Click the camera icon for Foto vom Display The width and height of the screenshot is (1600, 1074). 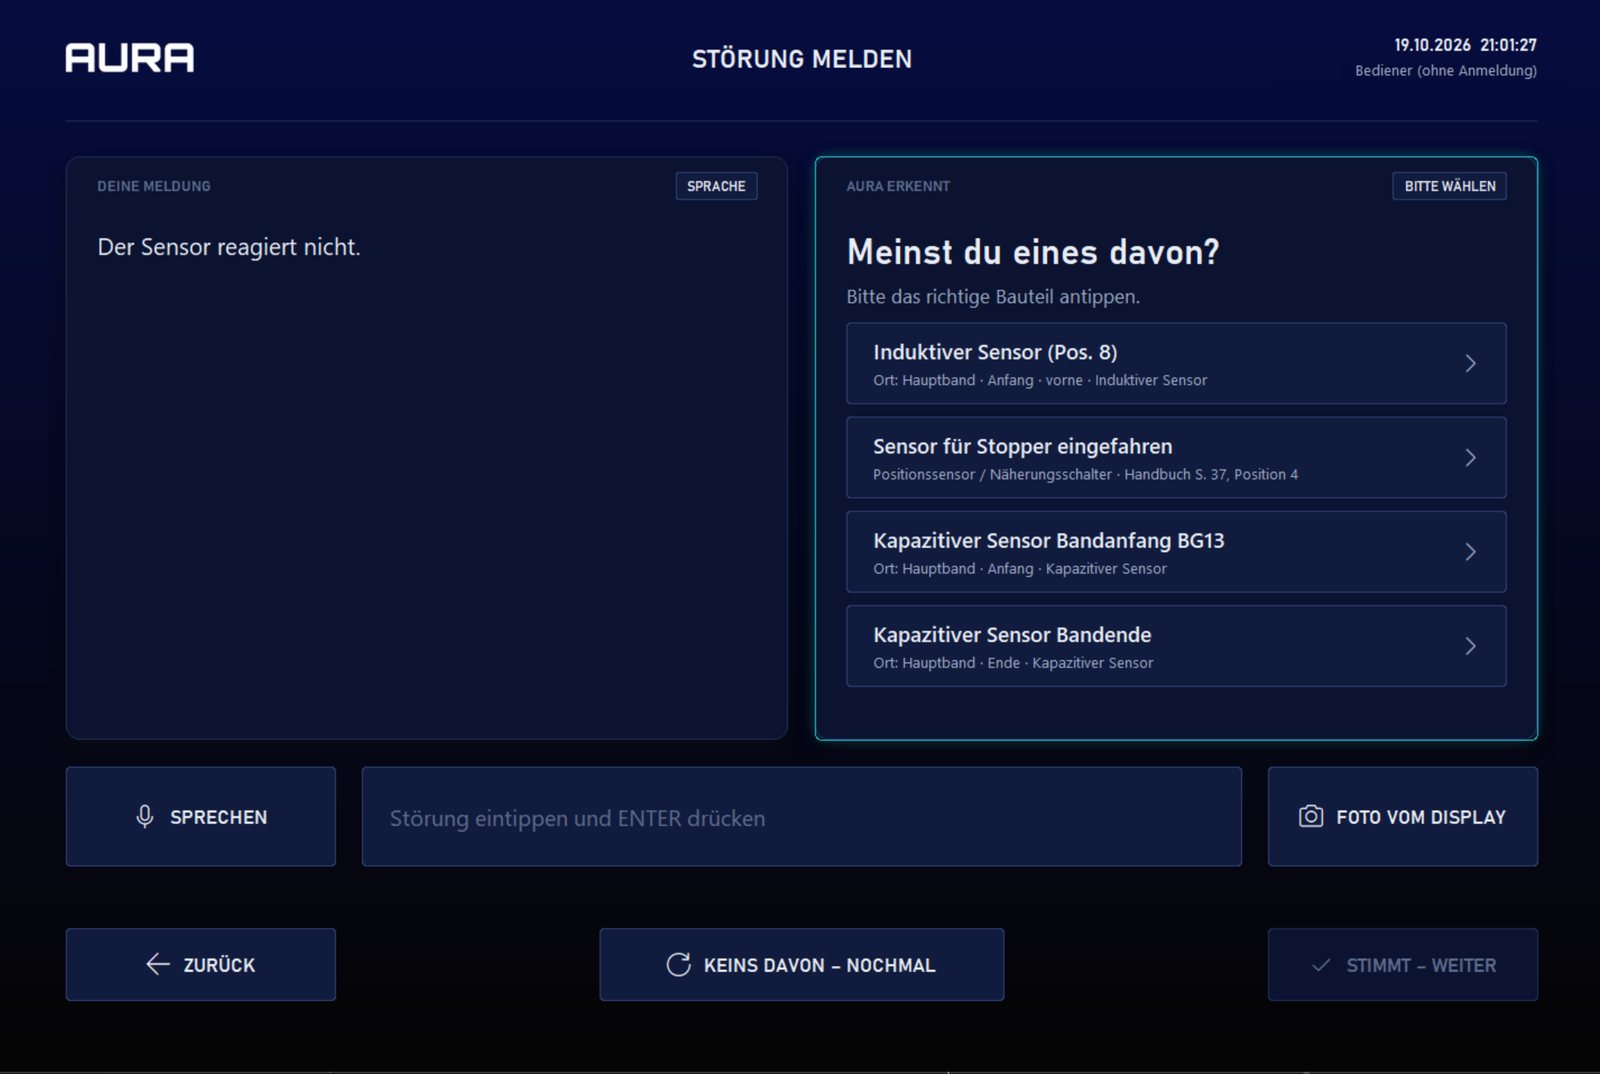[x=1311, y=816]
